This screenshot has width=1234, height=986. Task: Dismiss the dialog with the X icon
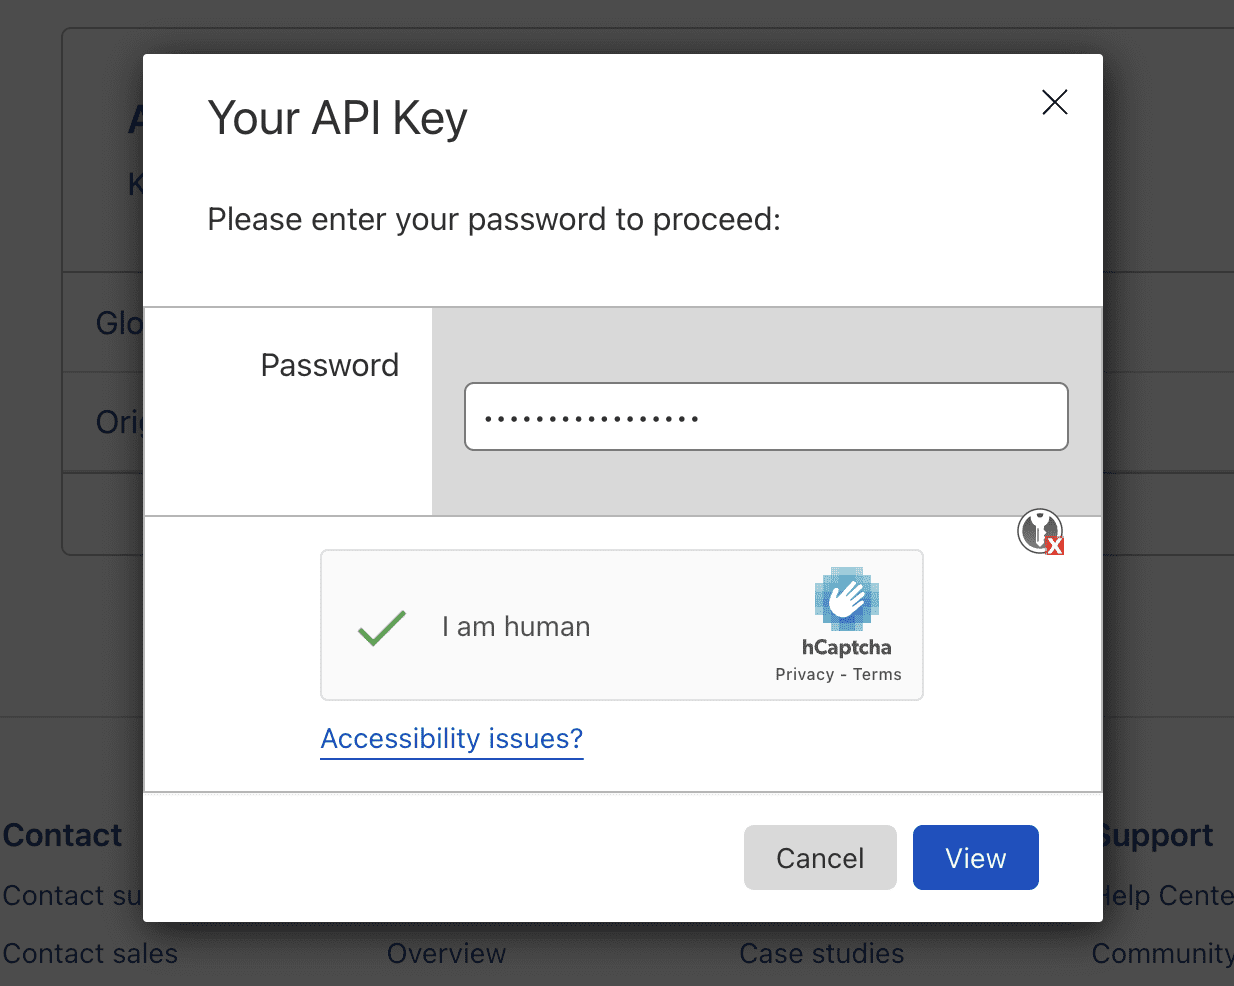click(1055, 102)
